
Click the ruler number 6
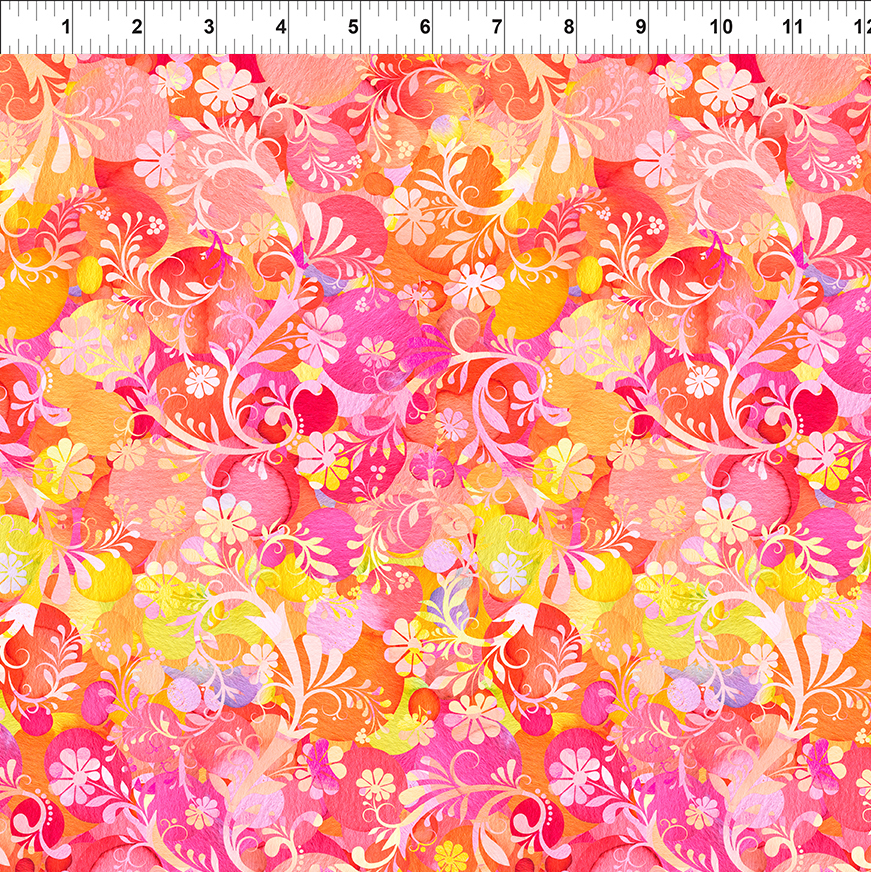tap(425, 26)
